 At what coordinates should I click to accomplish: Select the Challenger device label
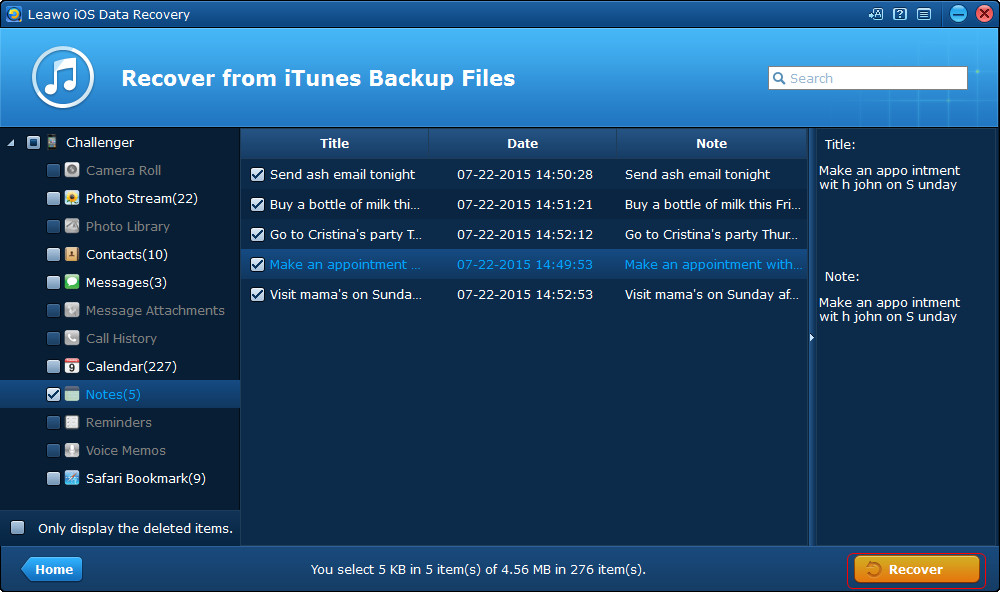coord(100,142)
